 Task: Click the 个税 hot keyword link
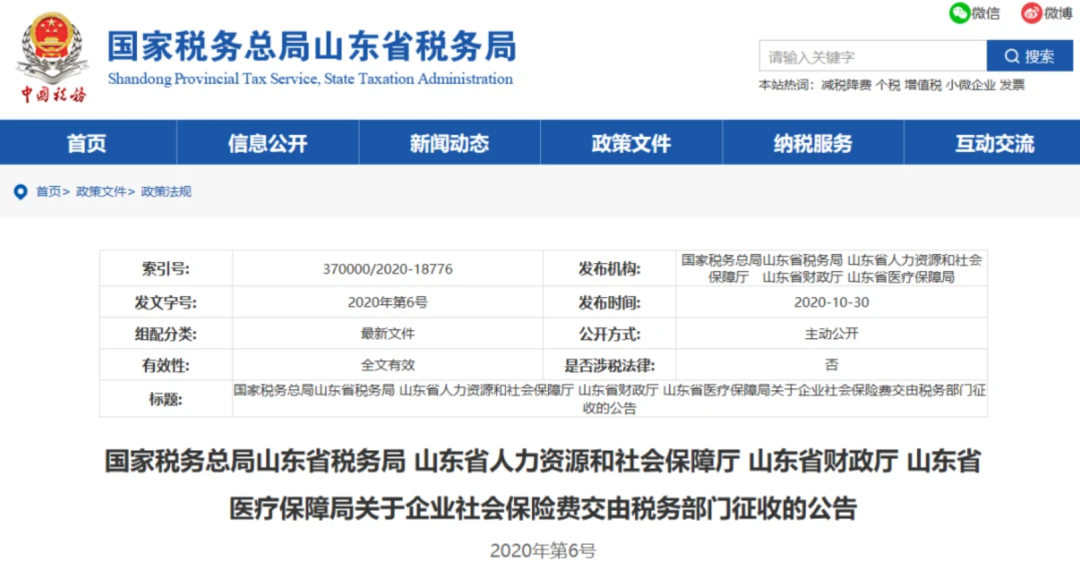888,85
